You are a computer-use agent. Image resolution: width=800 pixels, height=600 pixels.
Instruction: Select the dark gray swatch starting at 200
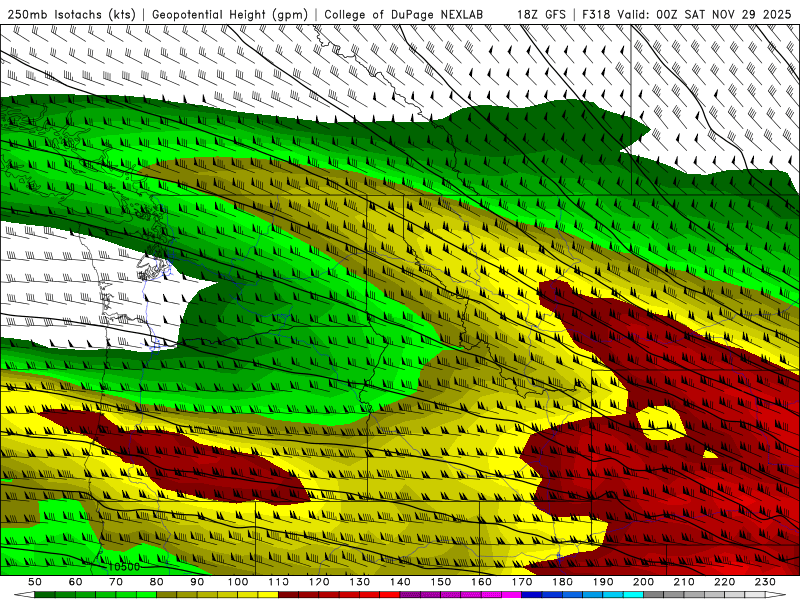click(654, 595)
